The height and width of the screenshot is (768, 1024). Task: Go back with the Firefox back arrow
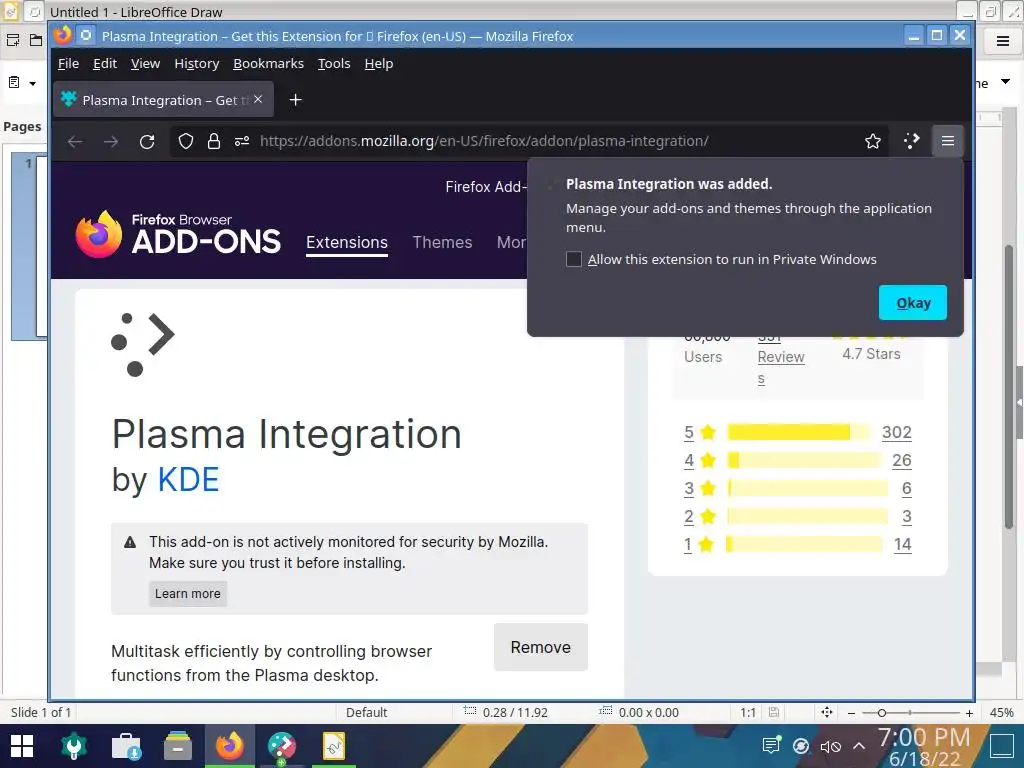75,141
